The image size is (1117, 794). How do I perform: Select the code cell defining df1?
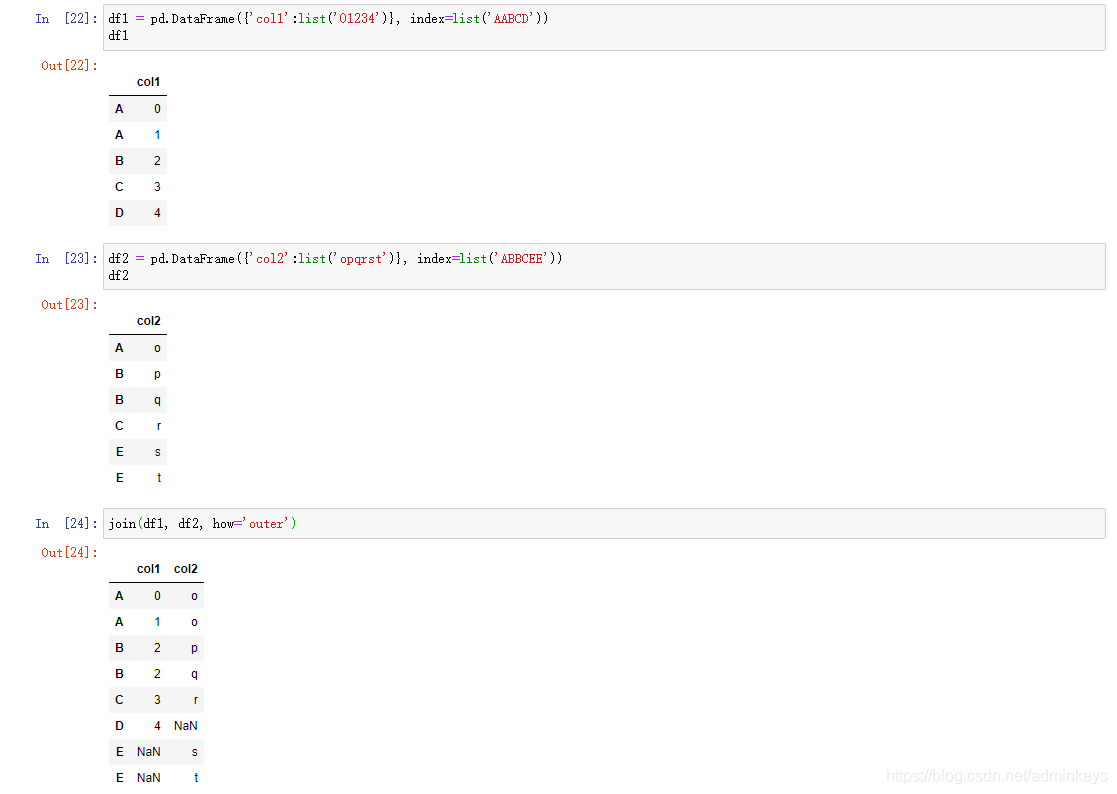tap(400, 26)
